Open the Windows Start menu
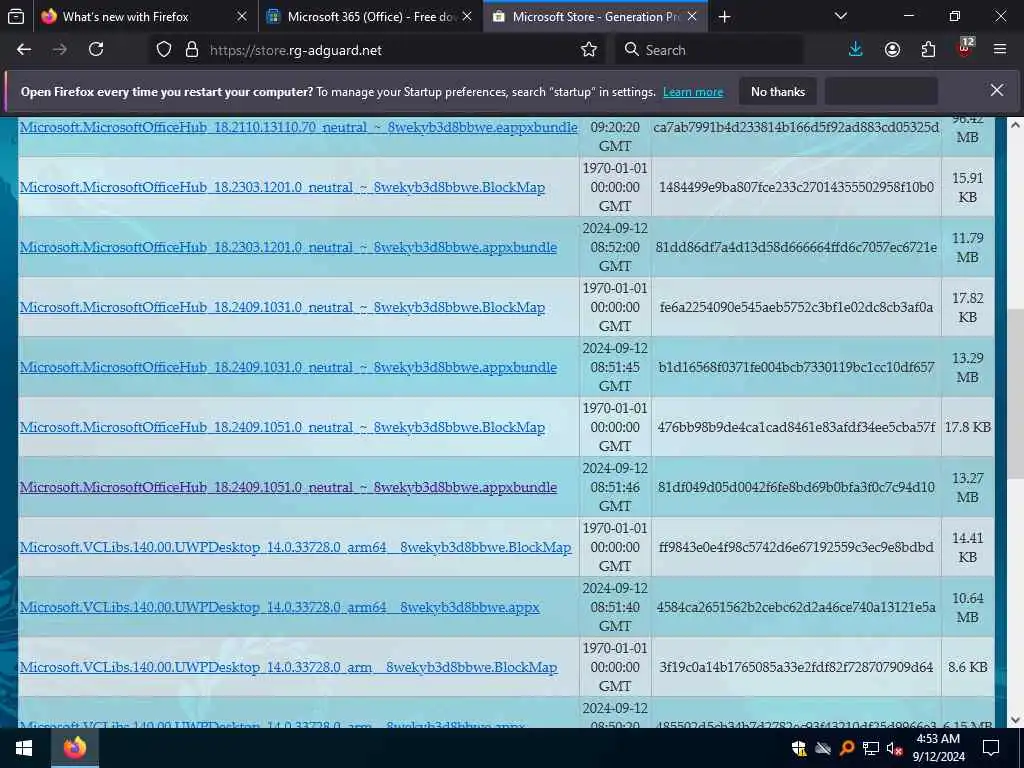Screen dimensions: 1024x768 (x=24, y=748)
